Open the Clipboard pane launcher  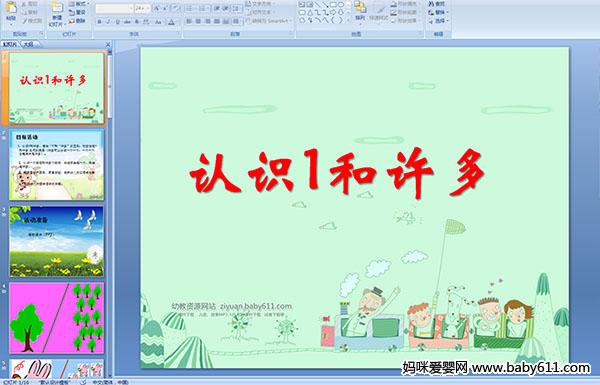pos(41,33)
